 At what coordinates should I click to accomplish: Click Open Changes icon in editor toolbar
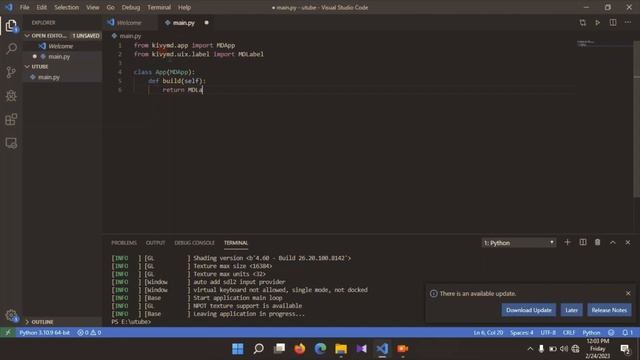click(582, 23)
